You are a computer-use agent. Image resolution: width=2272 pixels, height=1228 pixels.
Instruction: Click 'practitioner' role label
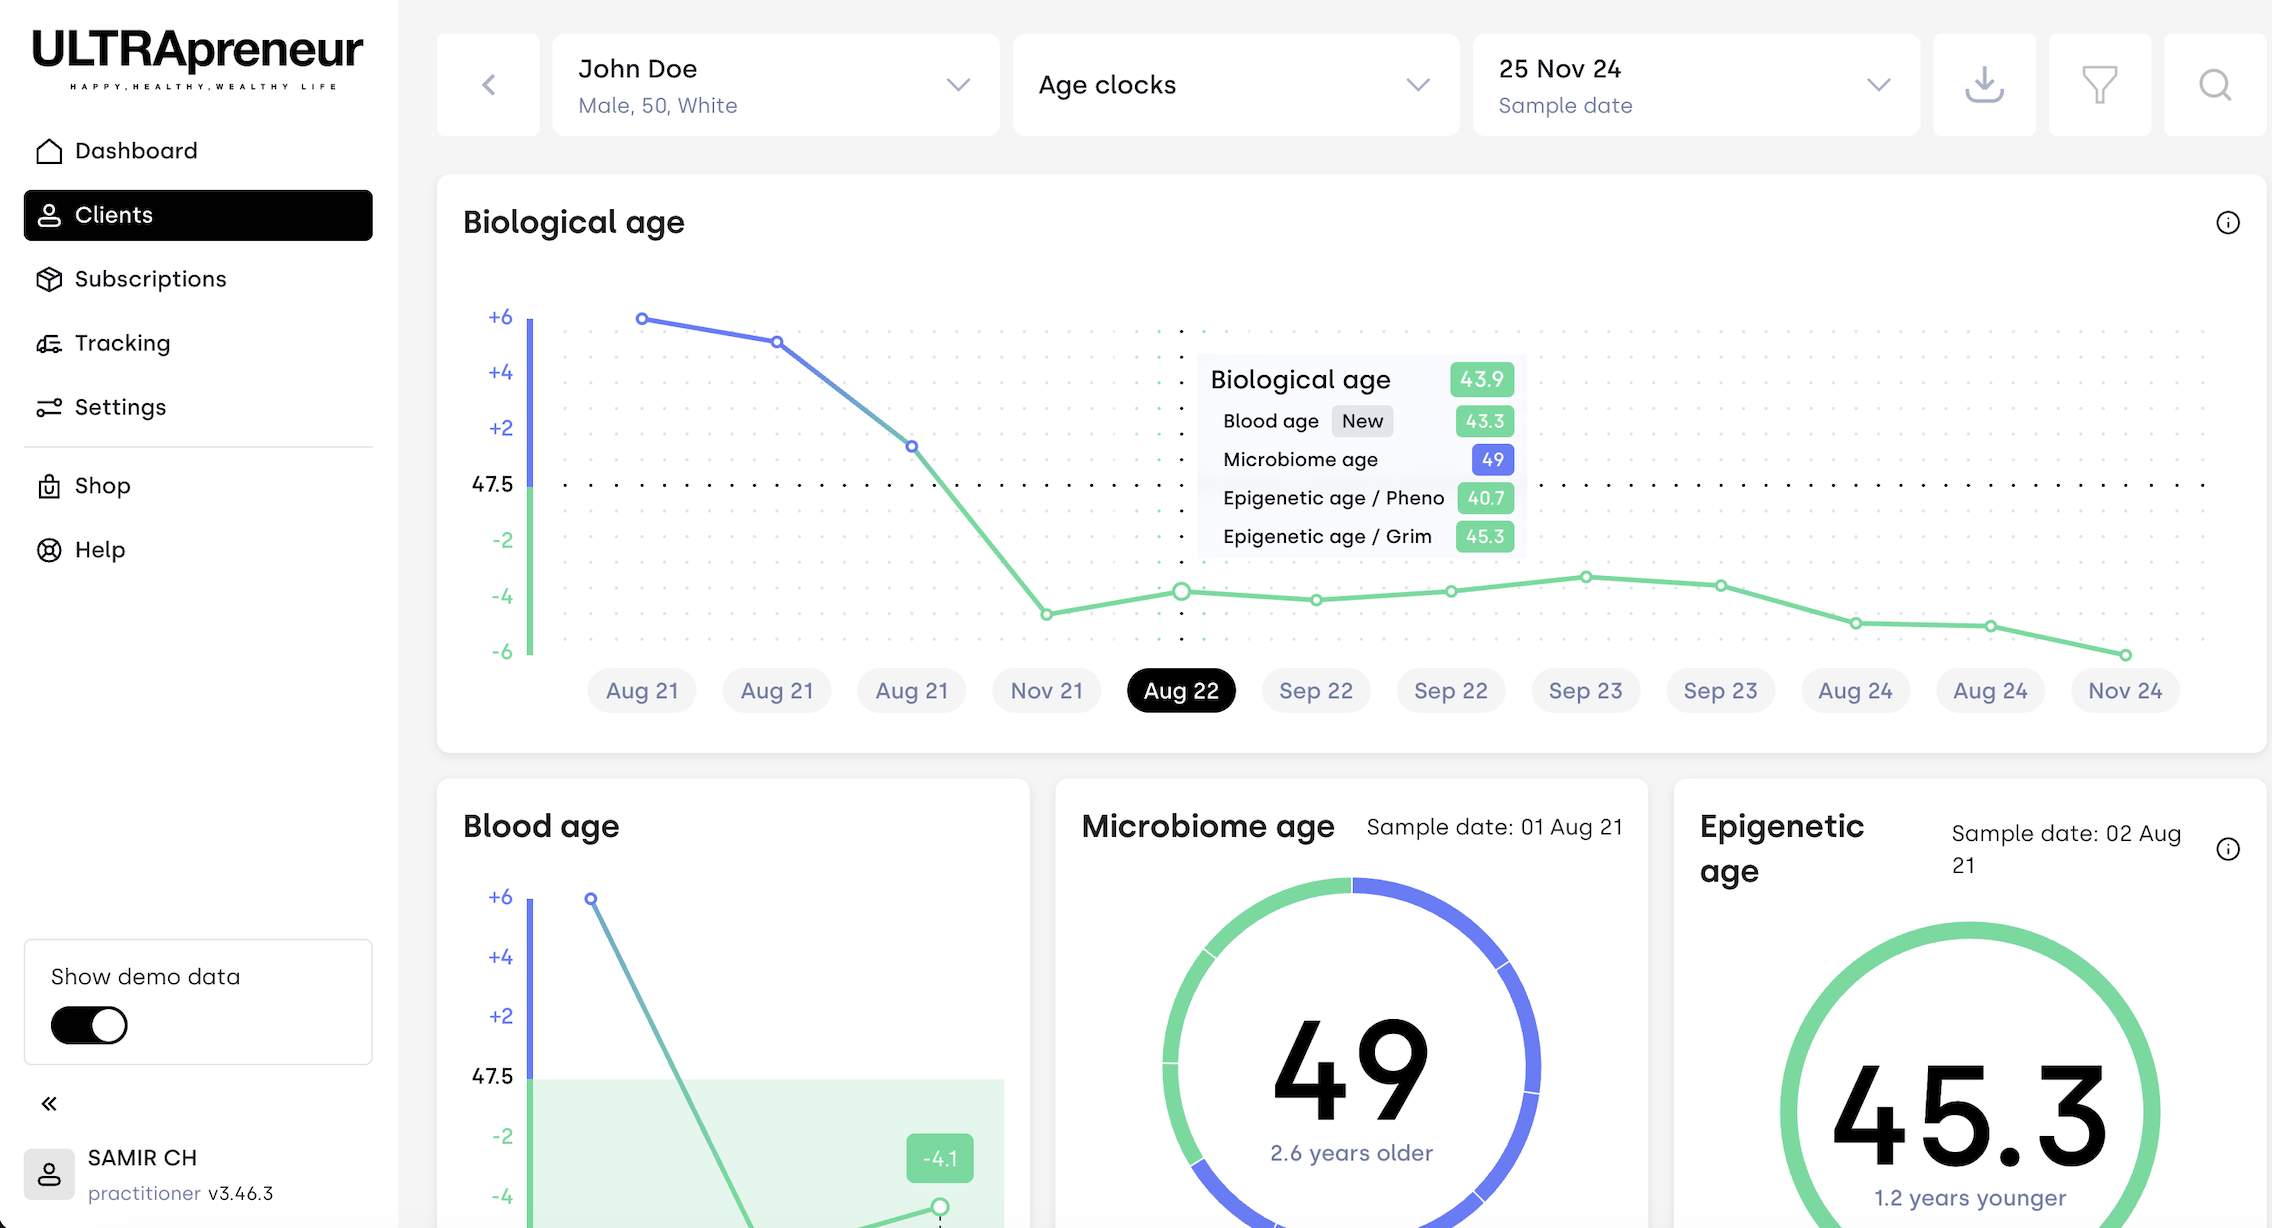pos(144,1193)
